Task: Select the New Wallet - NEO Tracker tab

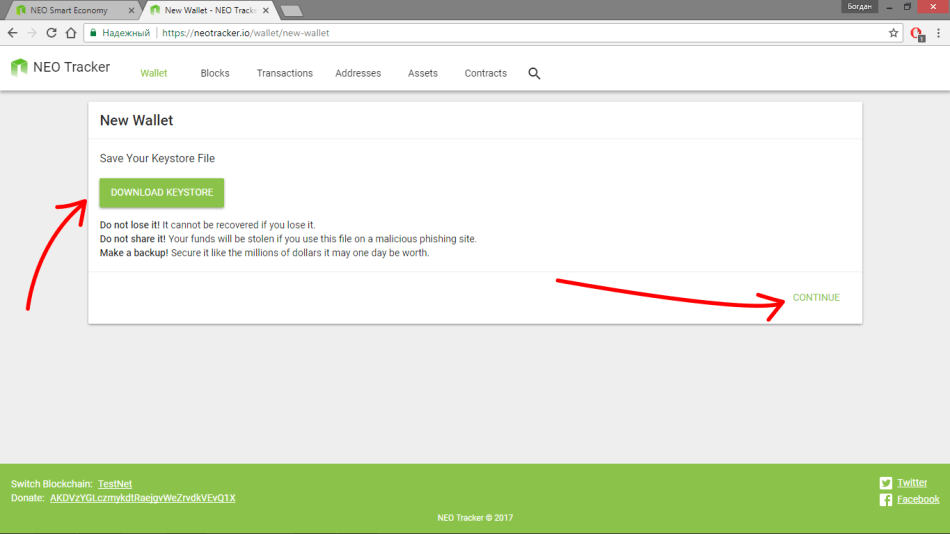Action: pyautogui.click(x=209, y=10)
